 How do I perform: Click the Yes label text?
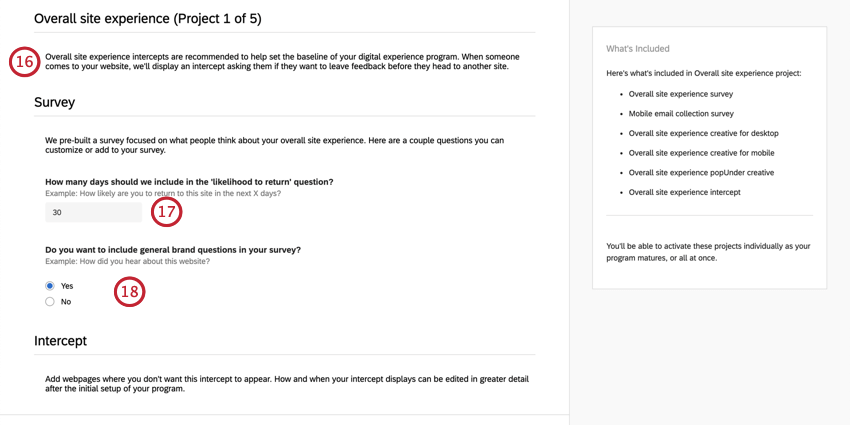coord(67,286)
